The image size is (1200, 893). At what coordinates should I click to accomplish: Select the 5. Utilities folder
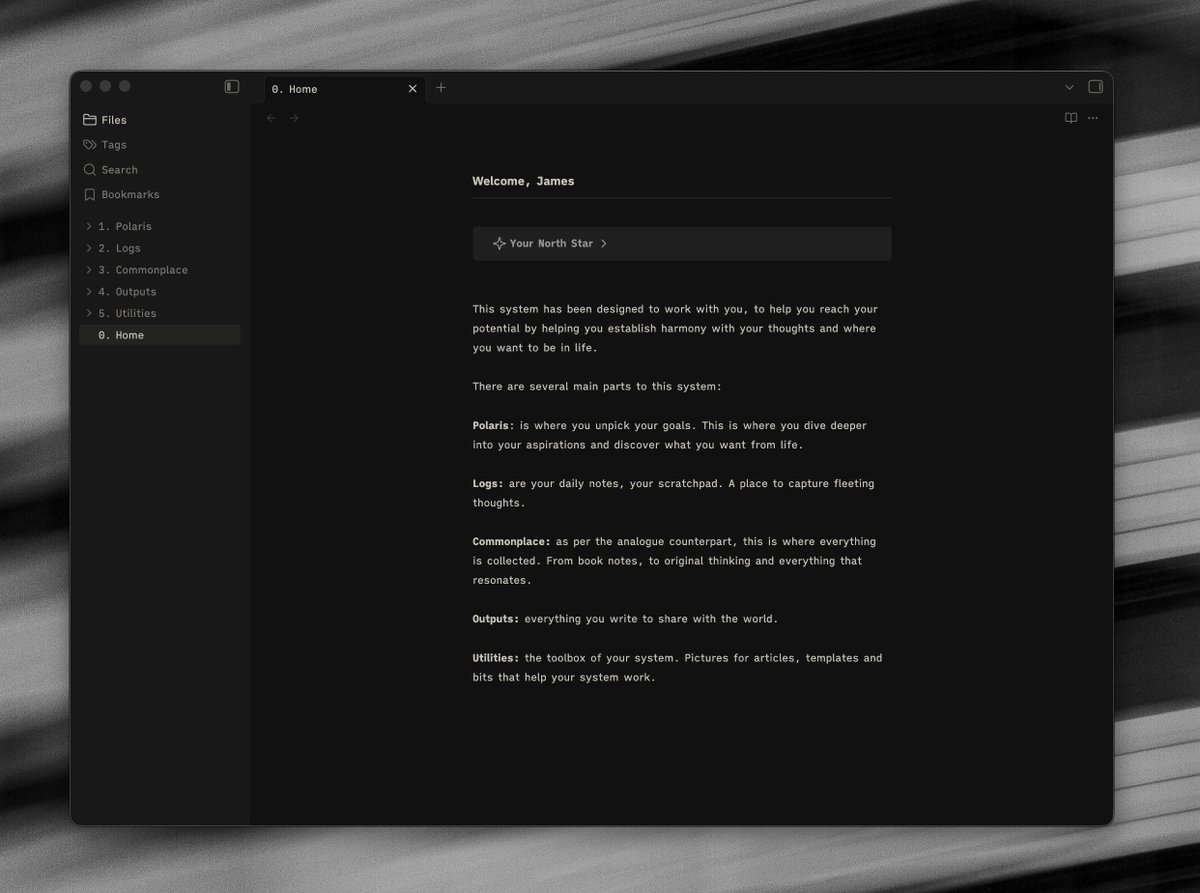(160, 313)
